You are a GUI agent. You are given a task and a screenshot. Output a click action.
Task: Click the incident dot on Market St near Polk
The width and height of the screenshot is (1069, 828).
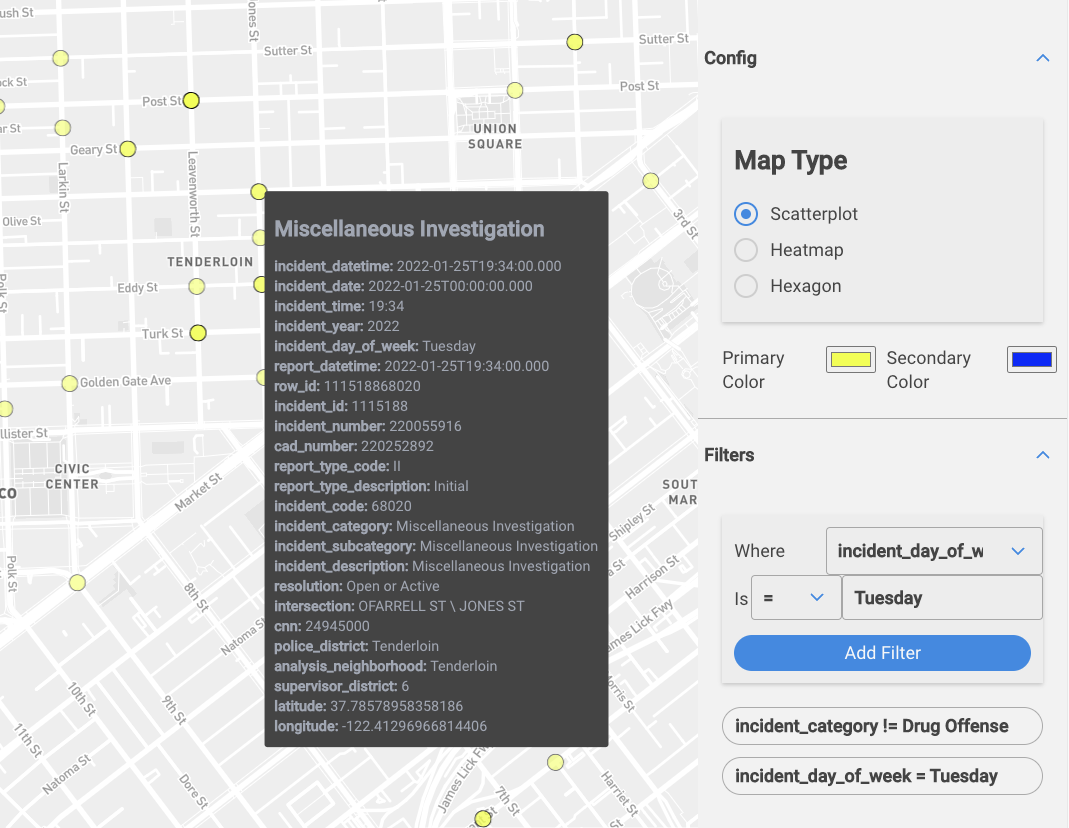pos(77,583)
